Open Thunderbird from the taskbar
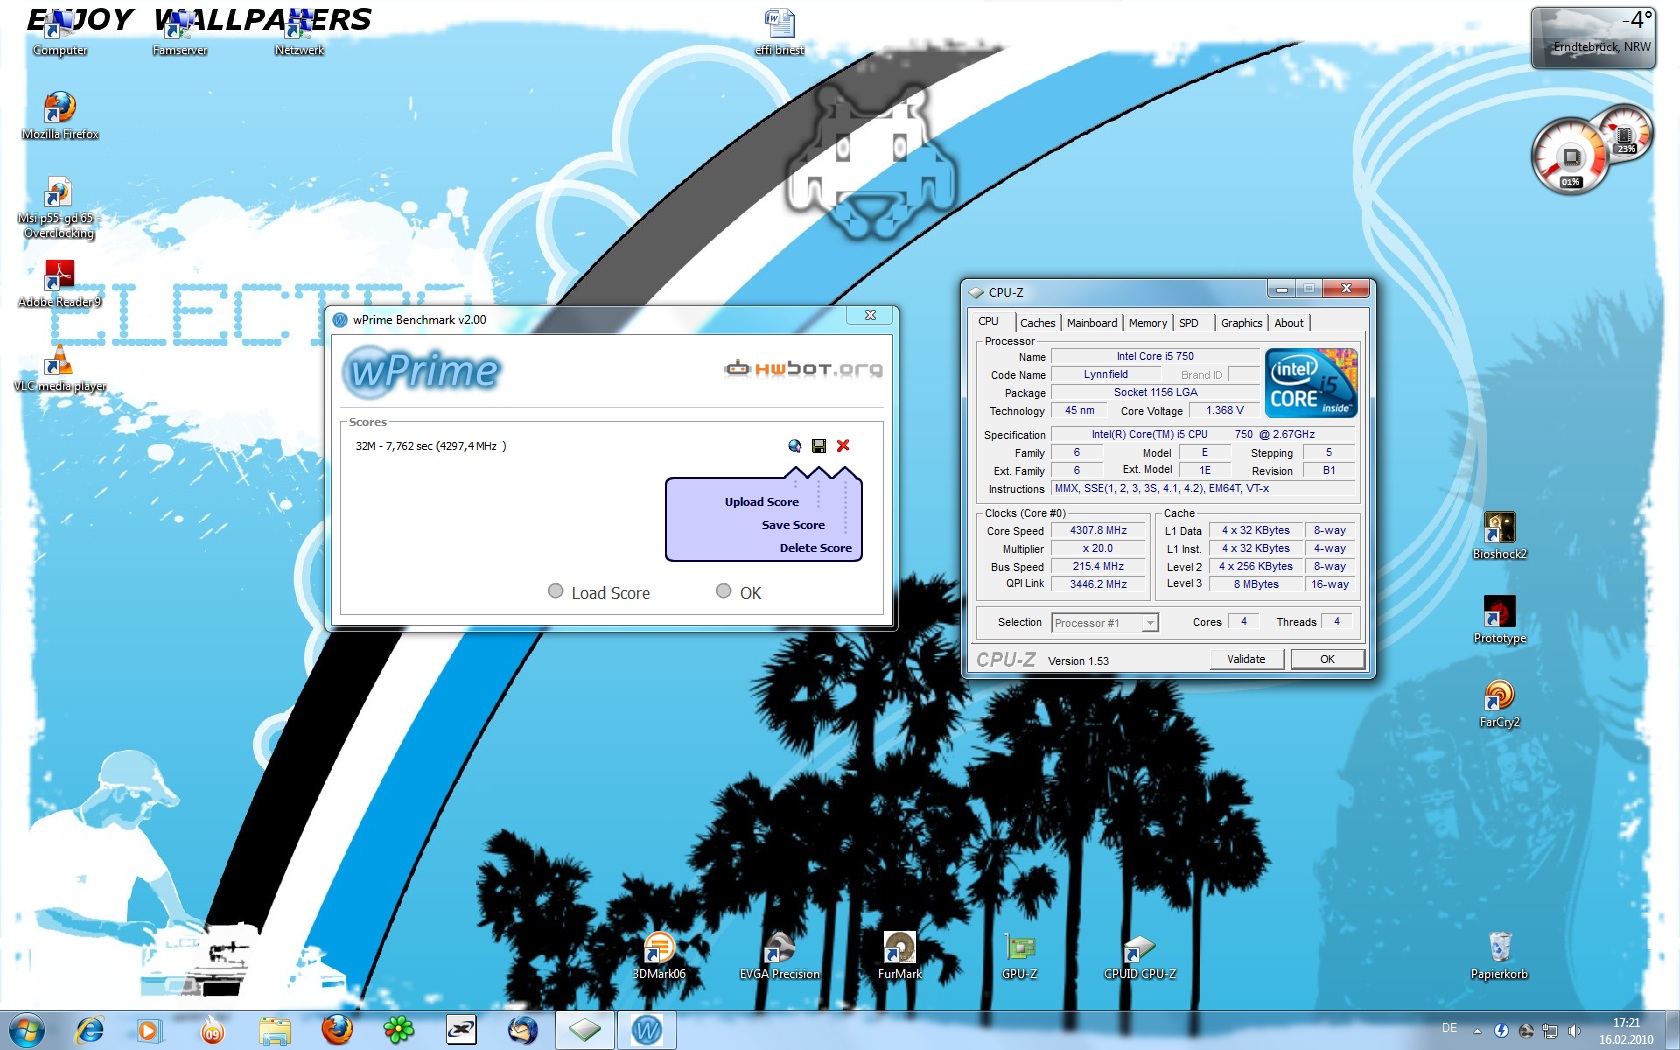Screen dimensions: 1680x1050 pyautogui.click(x=522, y=1029)
